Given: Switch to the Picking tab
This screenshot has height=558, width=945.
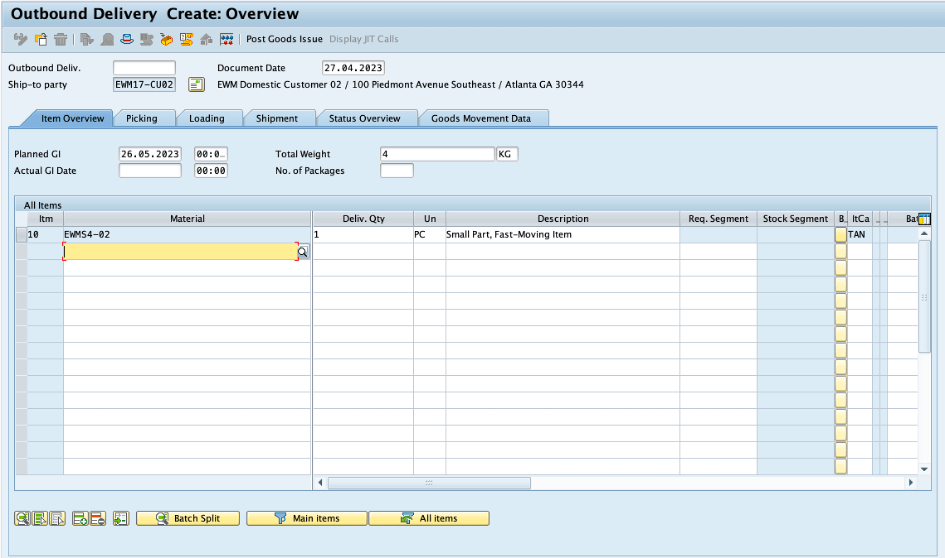Looking at the screenshot, I should pos(142,119).
